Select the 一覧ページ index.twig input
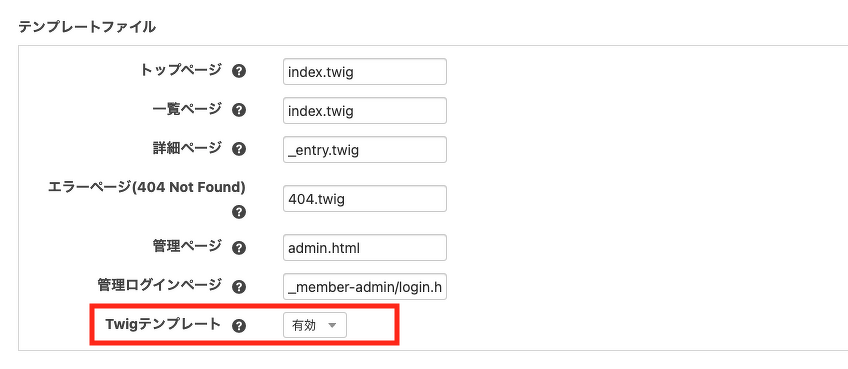Screen dimensions: 848x369 tap(365, 110)
